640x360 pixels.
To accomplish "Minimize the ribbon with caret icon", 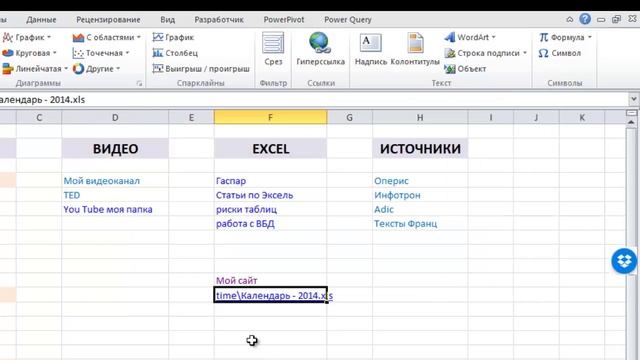I will click(569, 19).
